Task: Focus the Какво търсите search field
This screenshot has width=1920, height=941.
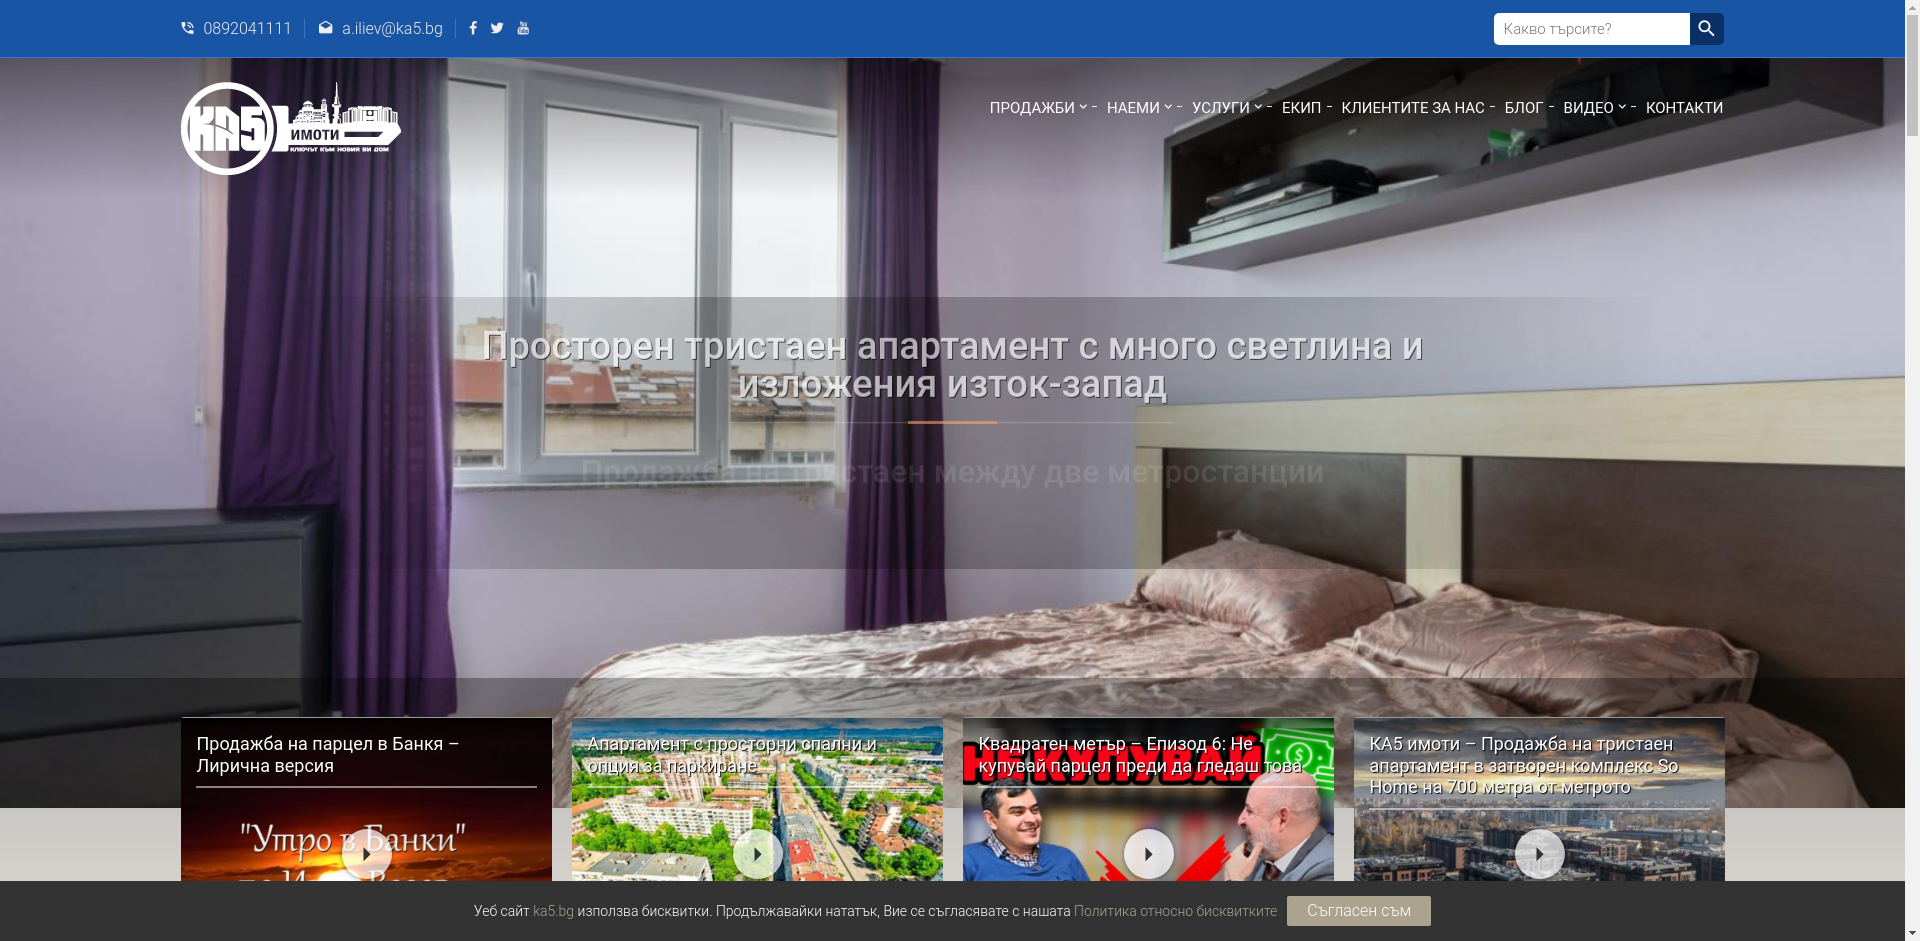Action: pos(1591,29)
